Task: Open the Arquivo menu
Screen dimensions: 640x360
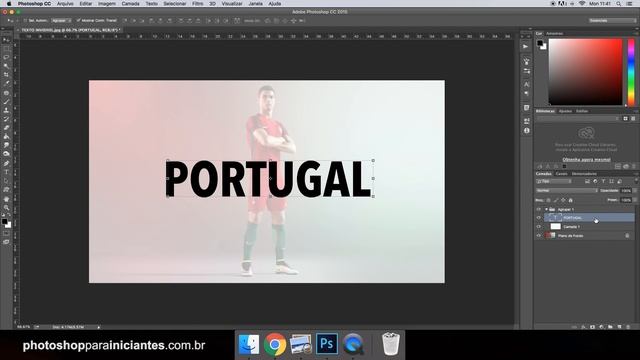Action: pyautogui.click(x=65, y=4)
